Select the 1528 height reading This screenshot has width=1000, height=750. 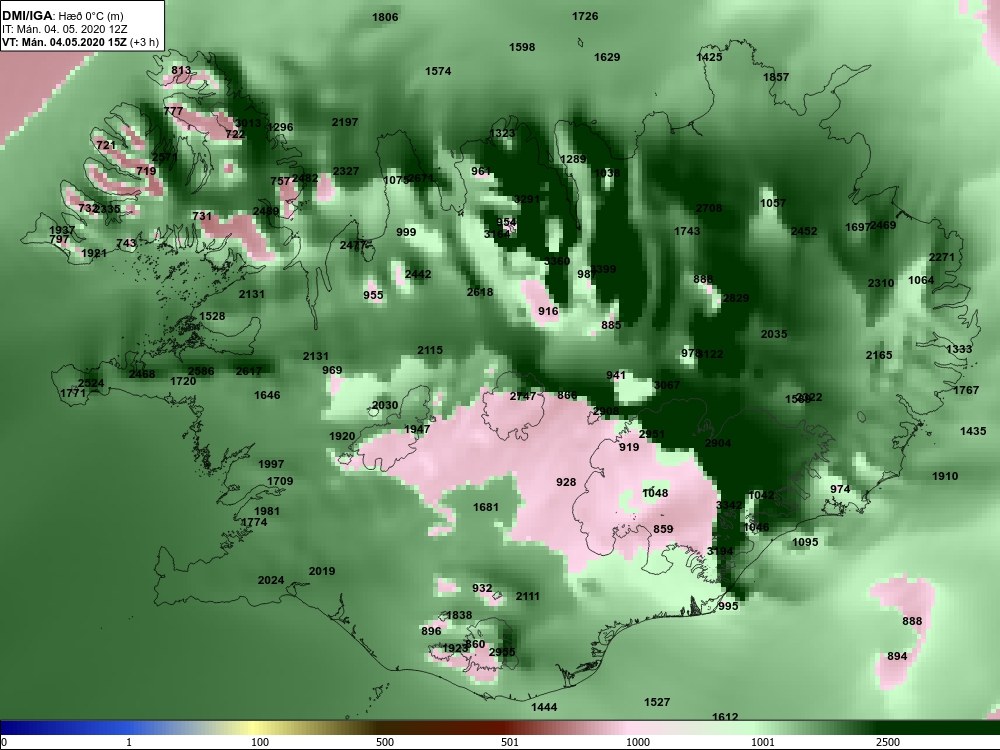(x=212, y=316)
